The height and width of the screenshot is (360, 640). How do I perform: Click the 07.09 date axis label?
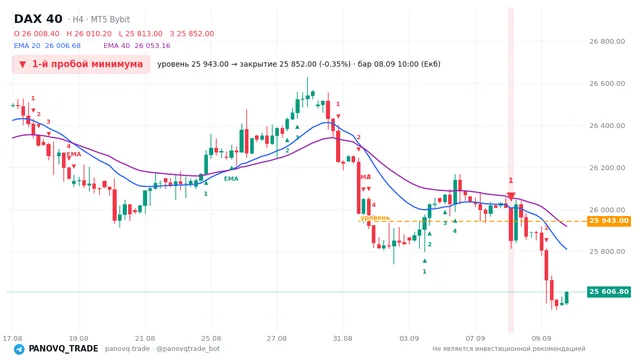click(475, 338)
